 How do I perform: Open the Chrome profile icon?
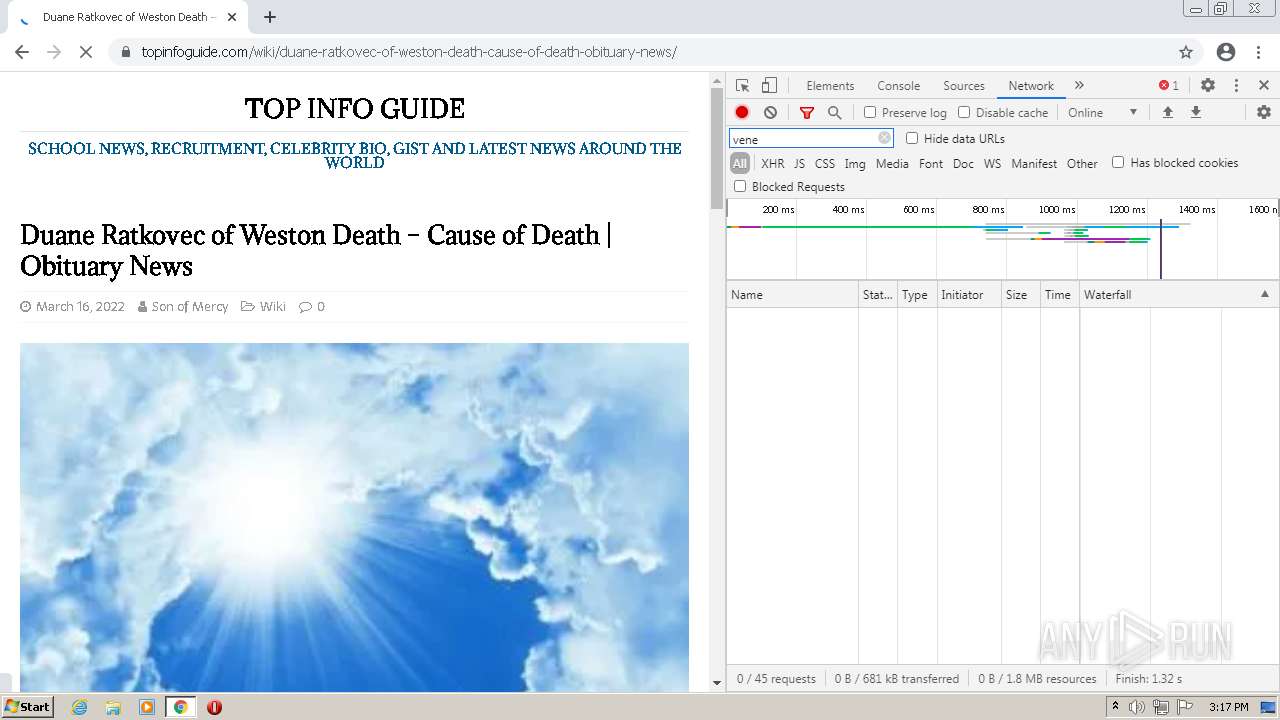1226,52
